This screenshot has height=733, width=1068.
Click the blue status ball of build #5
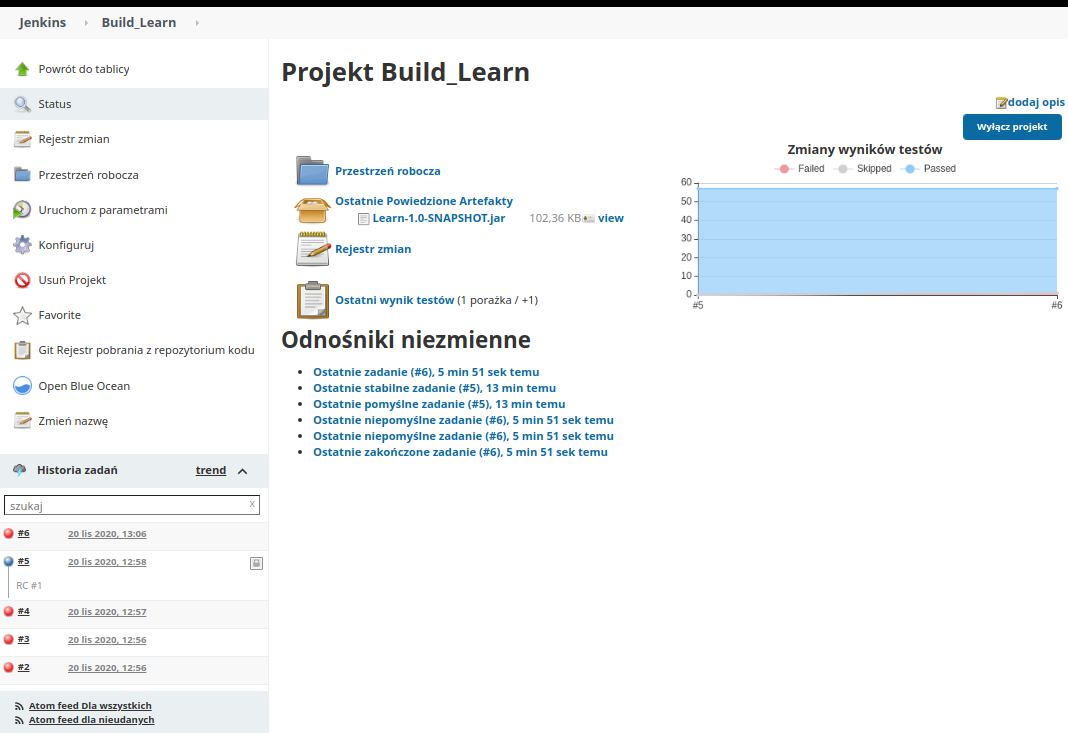9,561
